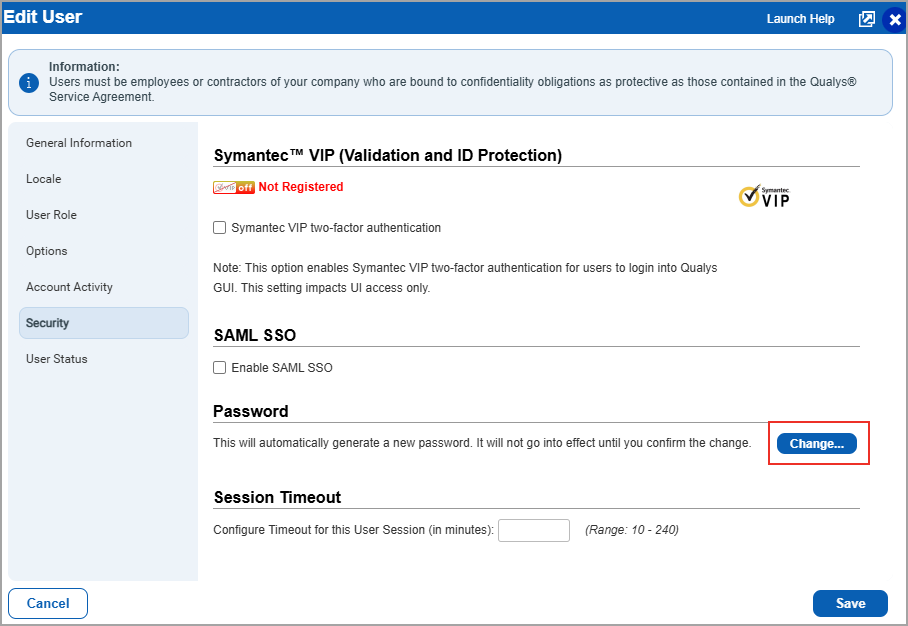Screen dimensions: 908x626
Task: View the Account Activity section
Action: [69, 287]
